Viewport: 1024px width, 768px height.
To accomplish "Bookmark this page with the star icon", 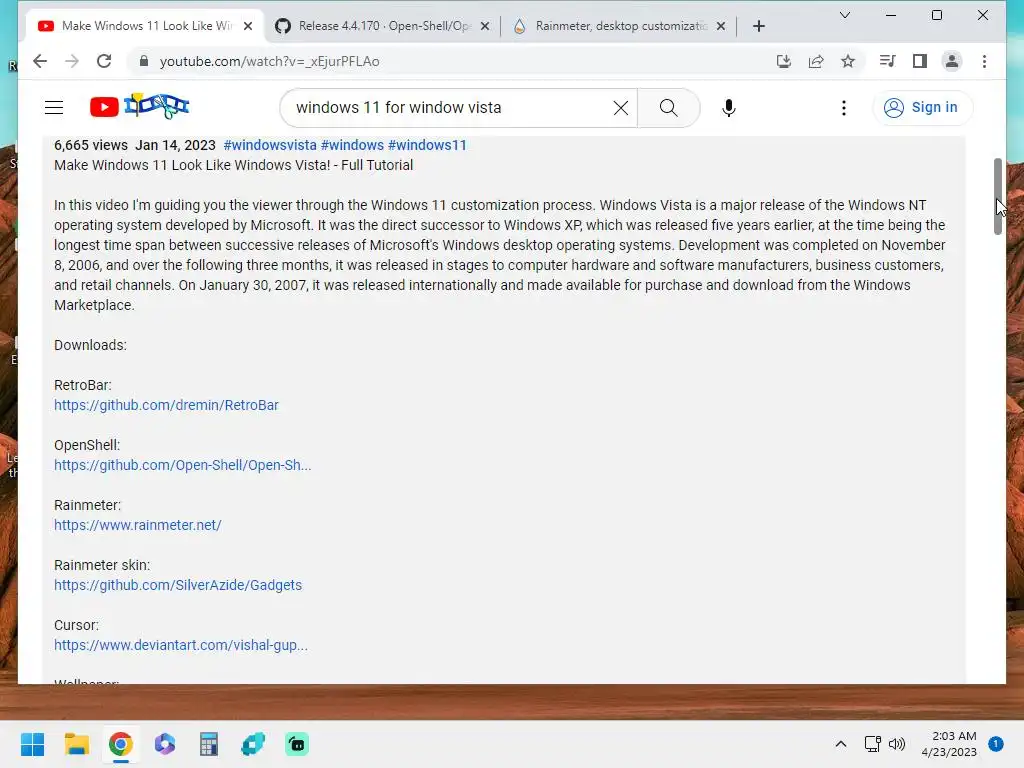I will click(x=848, y=61).
